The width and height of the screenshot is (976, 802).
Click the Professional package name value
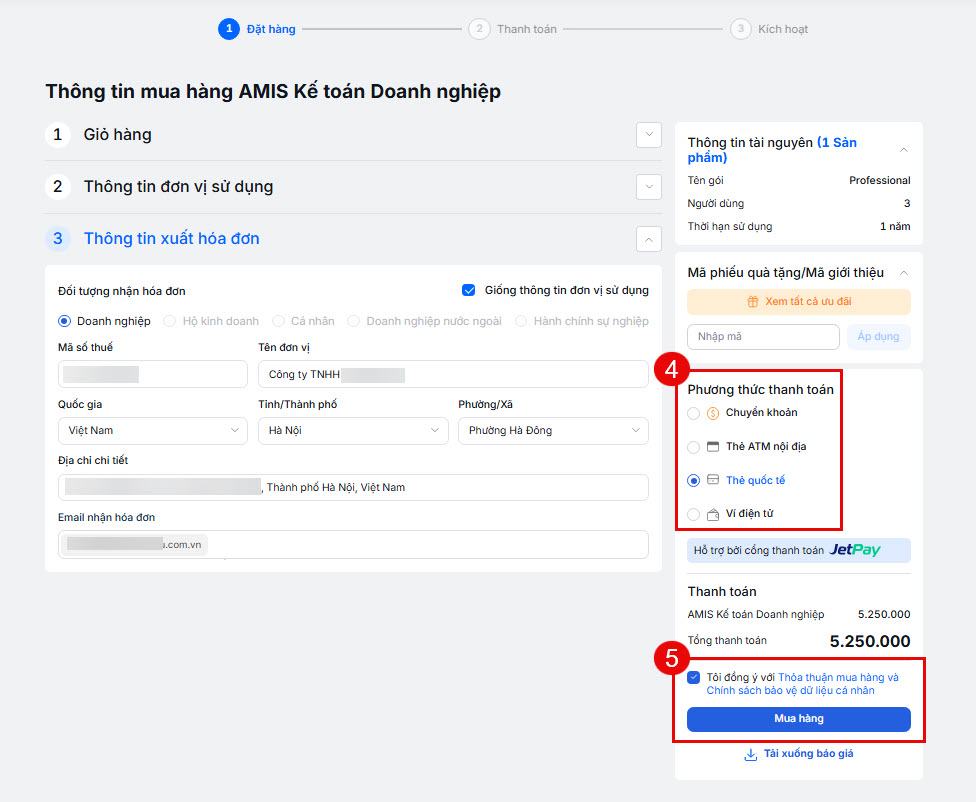(880, 181)
